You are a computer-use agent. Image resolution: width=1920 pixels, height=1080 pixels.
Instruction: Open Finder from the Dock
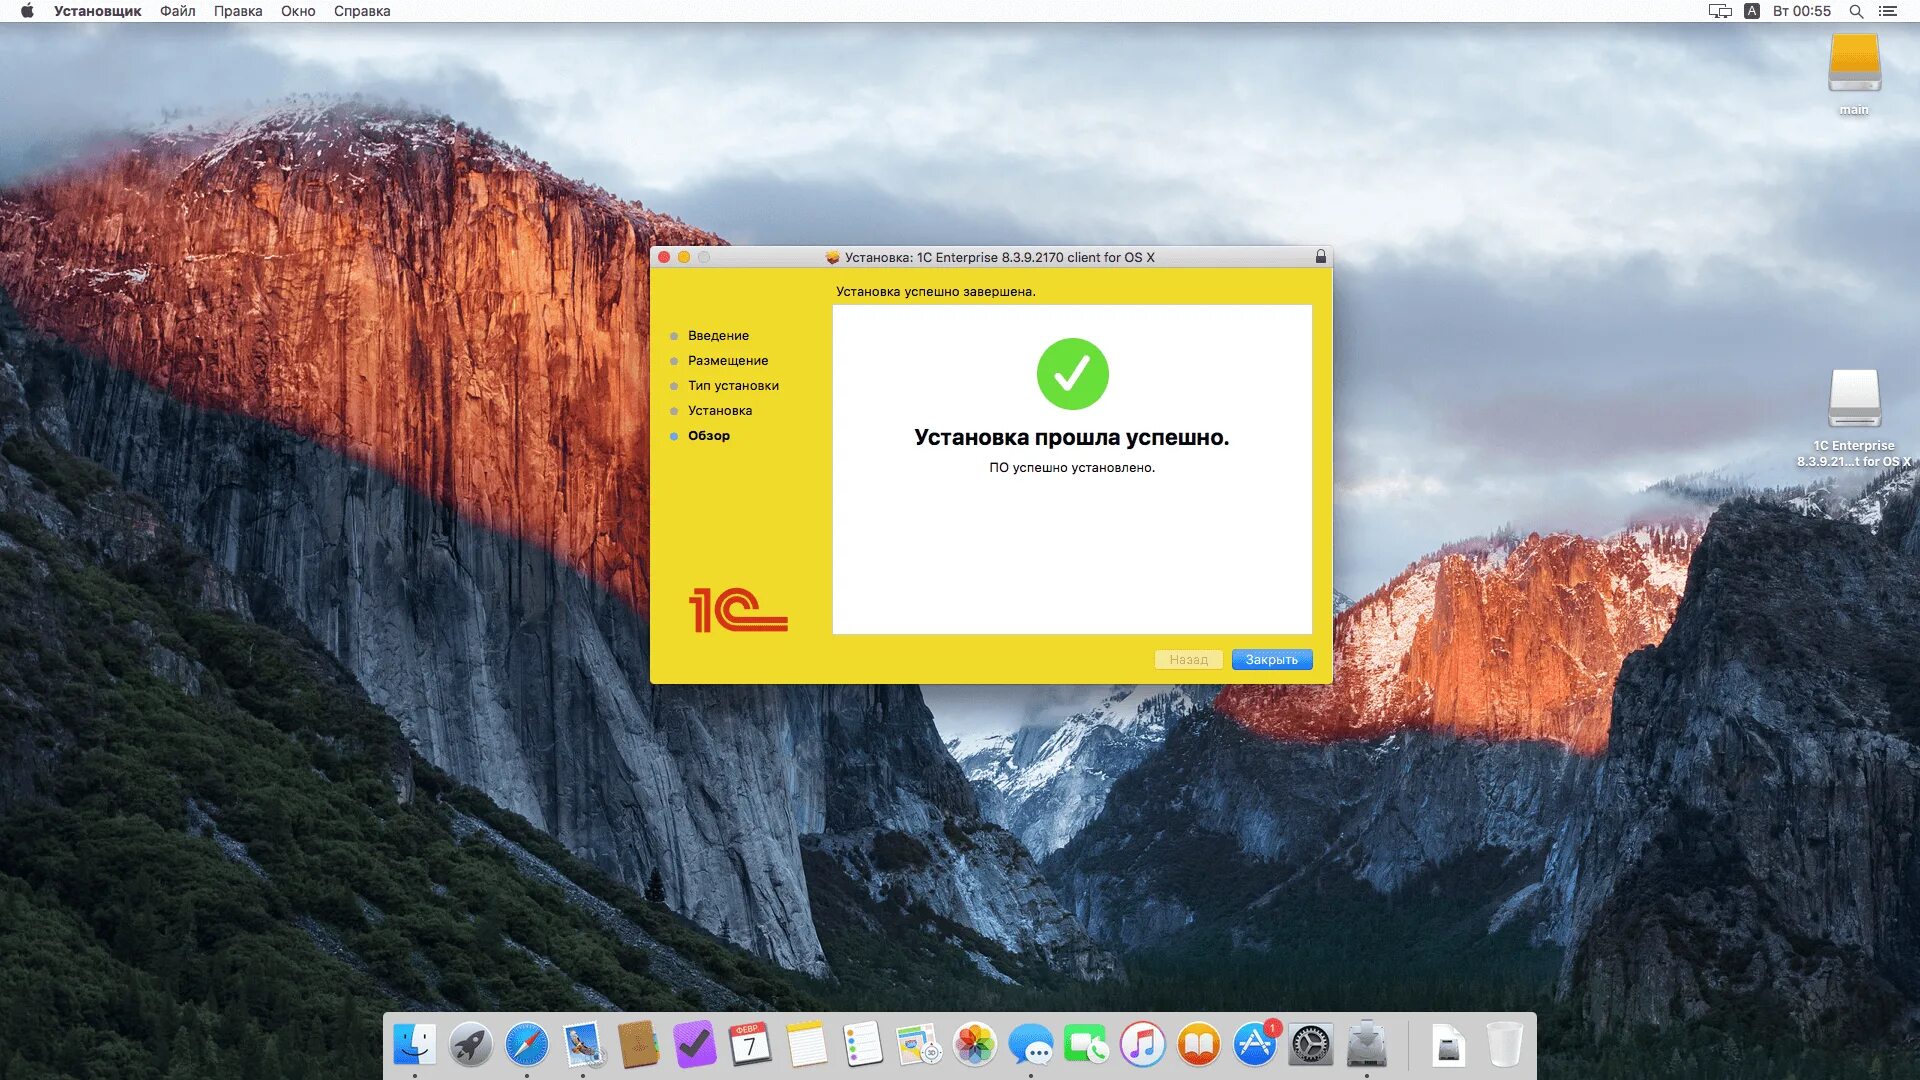pyautogui.click(x=414, y=1045)
